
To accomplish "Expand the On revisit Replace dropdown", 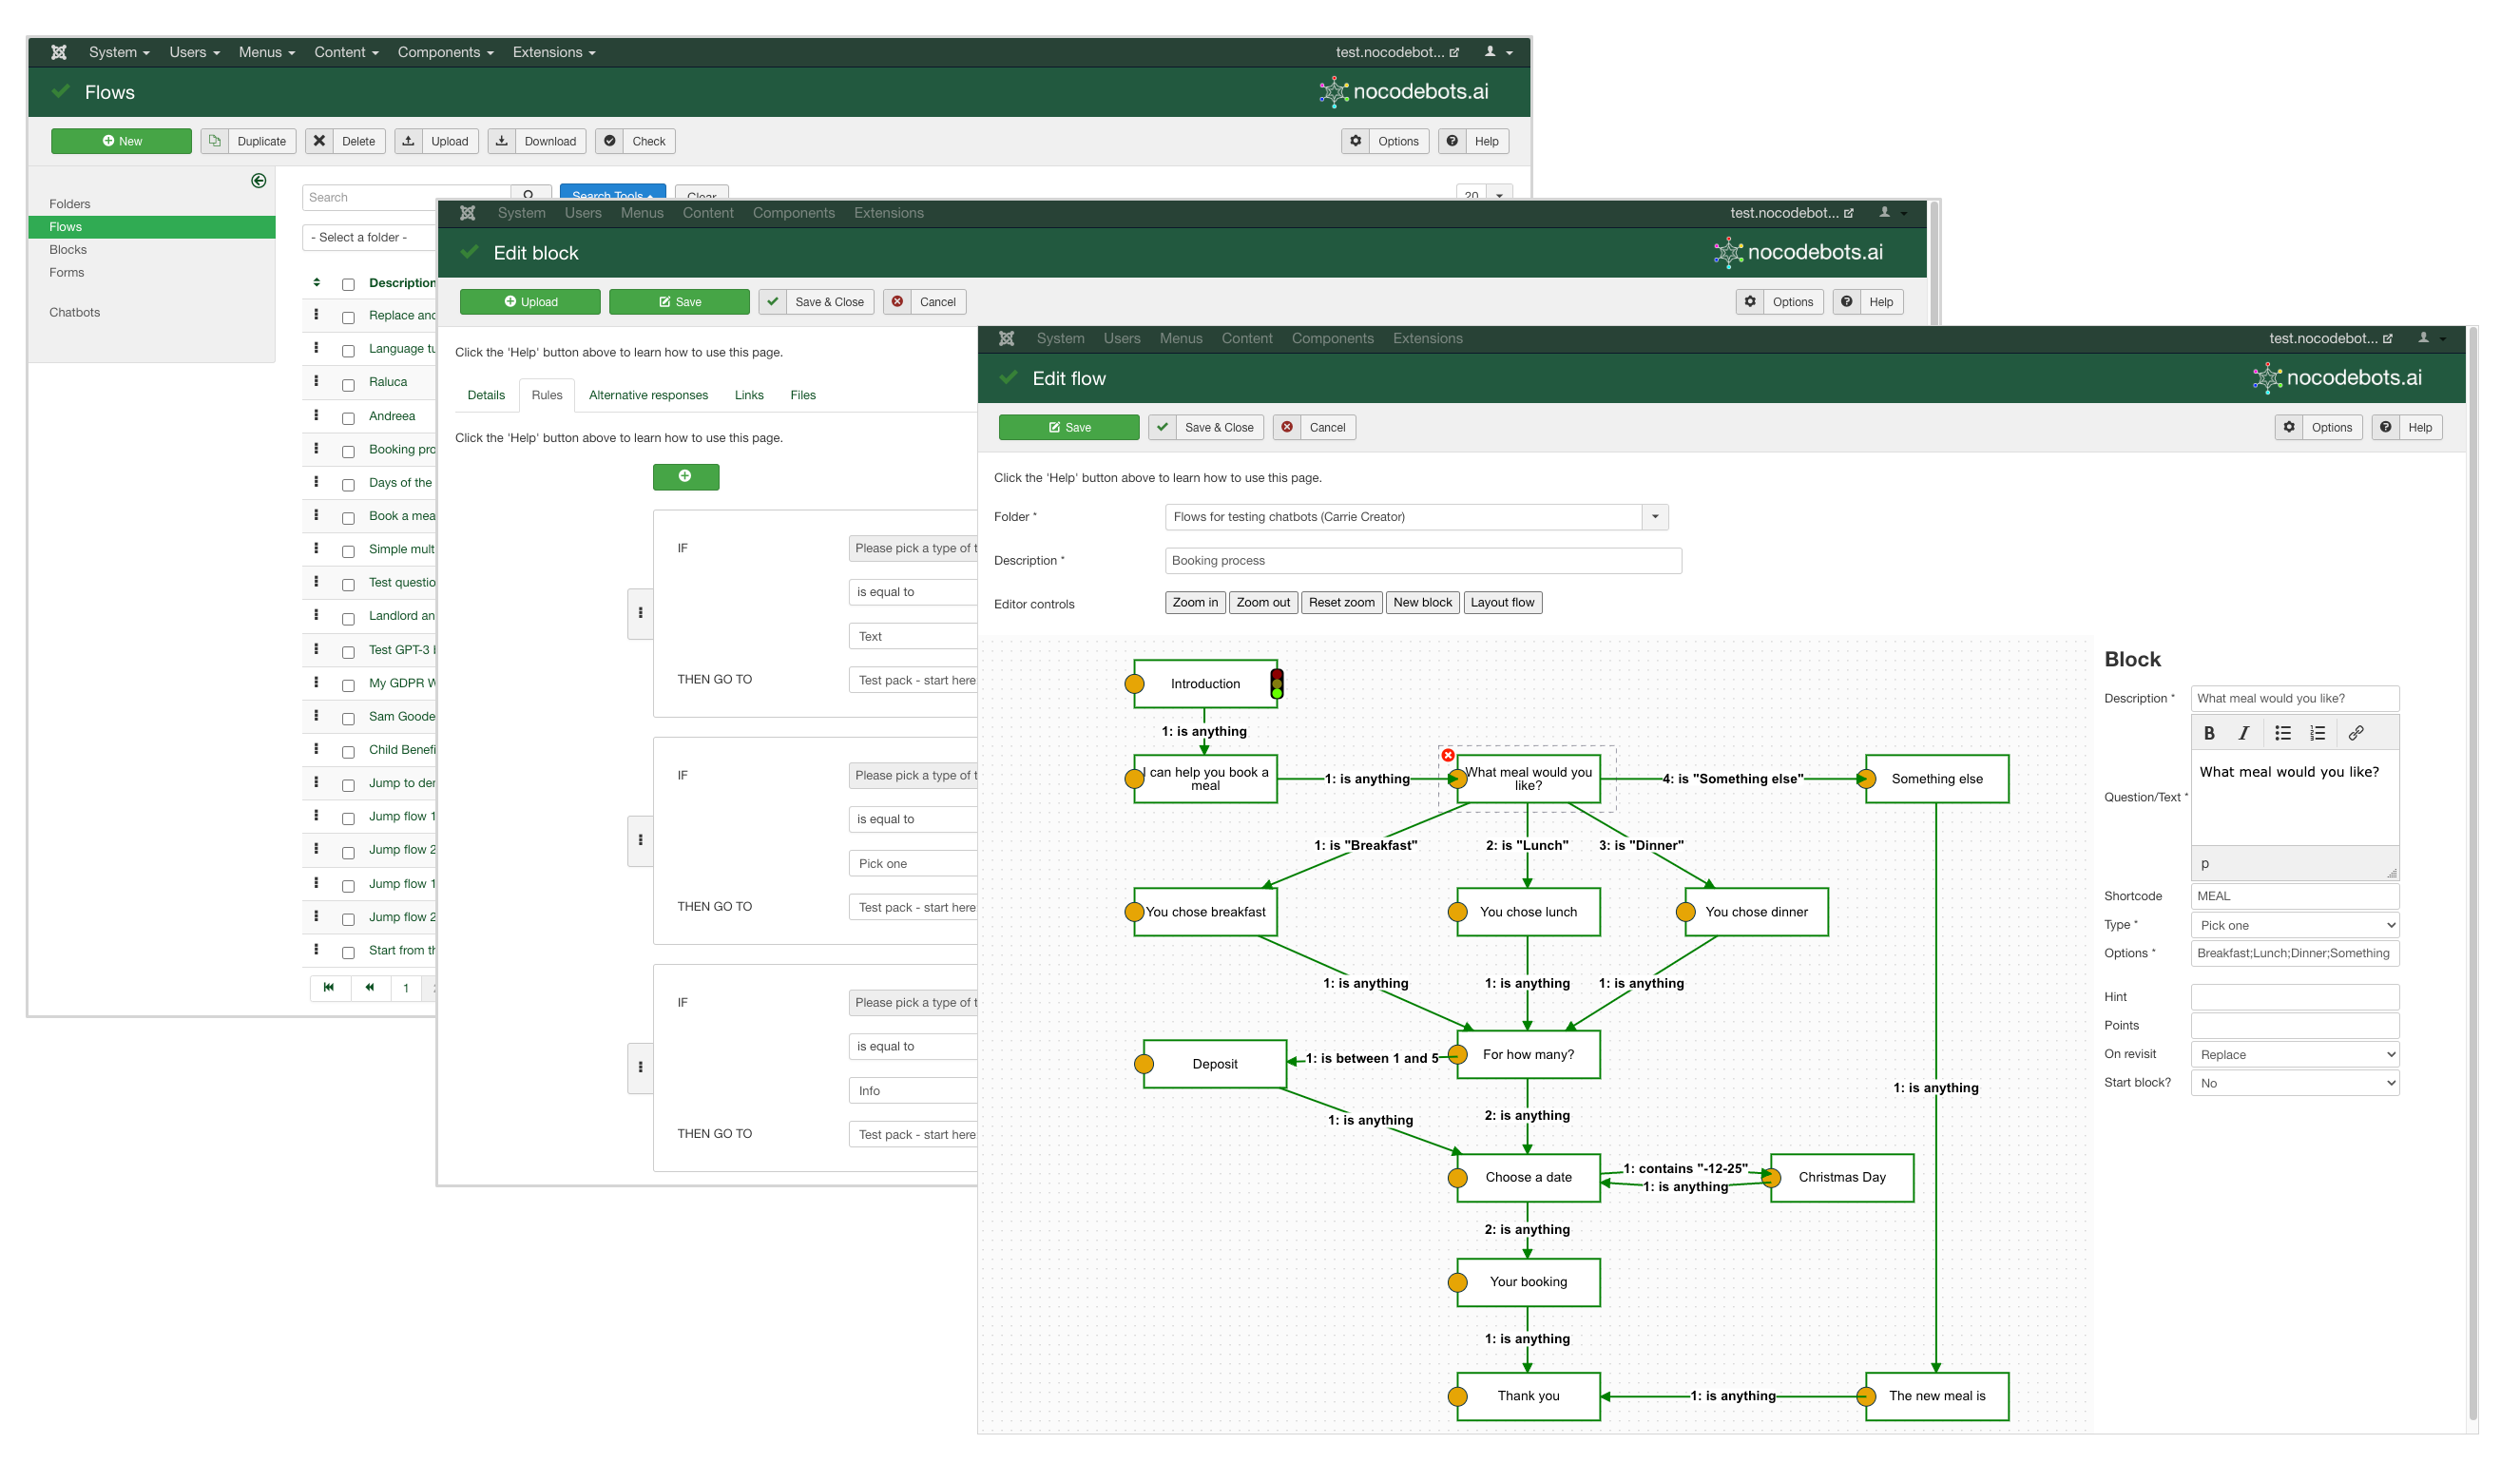I will tap(2294, 1055).
